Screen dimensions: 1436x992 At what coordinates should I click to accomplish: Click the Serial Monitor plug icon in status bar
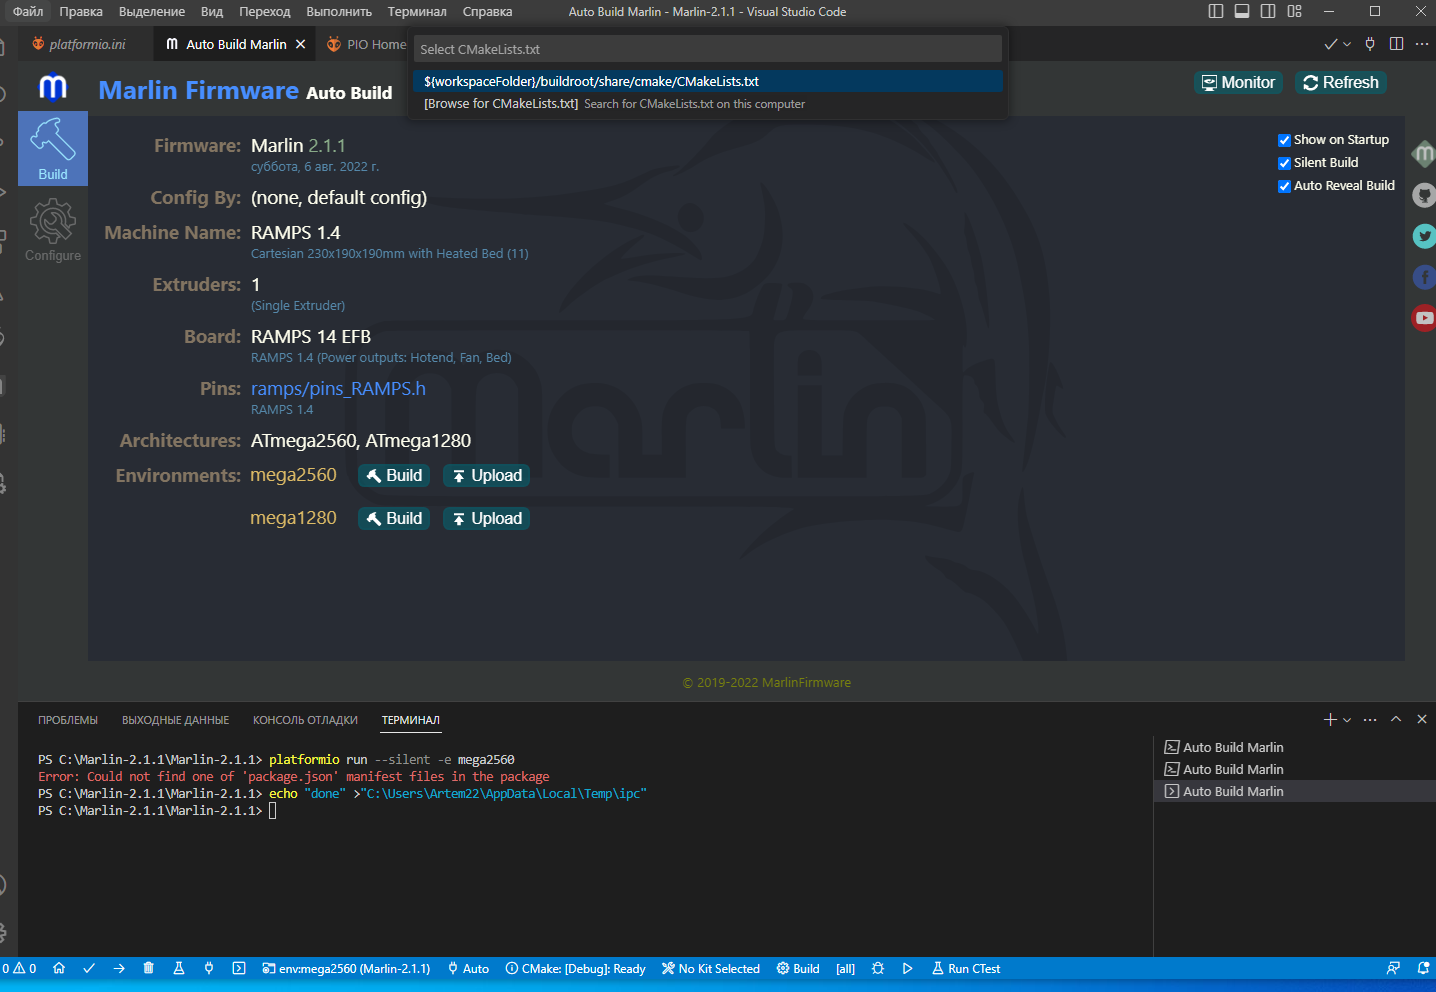209,968
